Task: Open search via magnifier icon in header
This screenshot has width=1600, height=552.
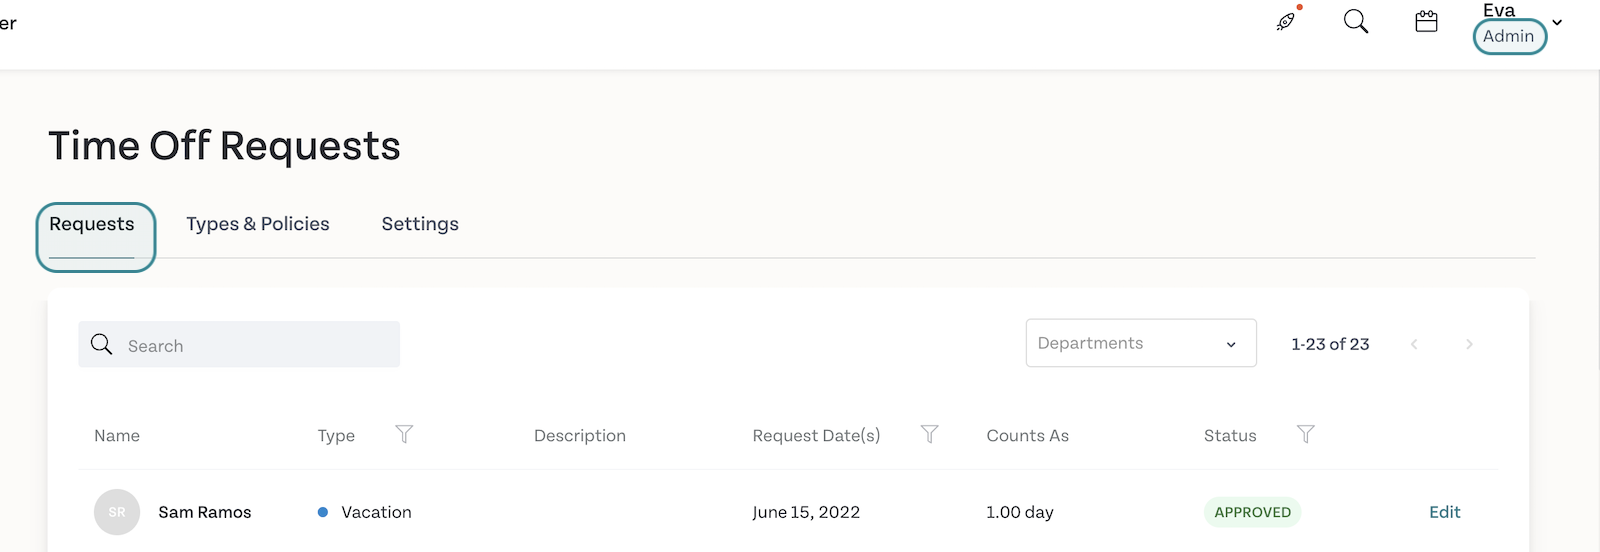Action: [1356, 21]
